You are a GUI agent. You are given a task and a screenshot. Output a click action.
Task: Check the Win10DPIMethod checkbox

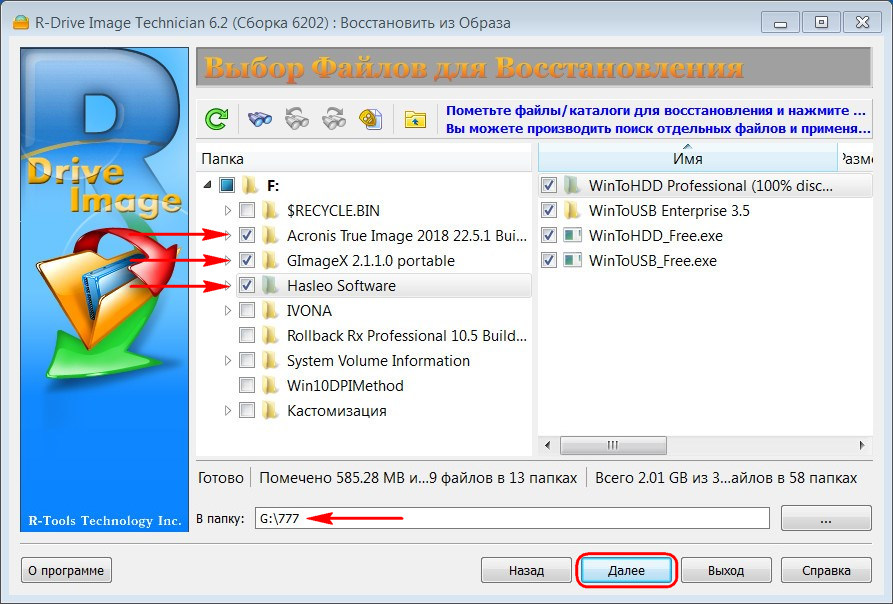(247, 385)
